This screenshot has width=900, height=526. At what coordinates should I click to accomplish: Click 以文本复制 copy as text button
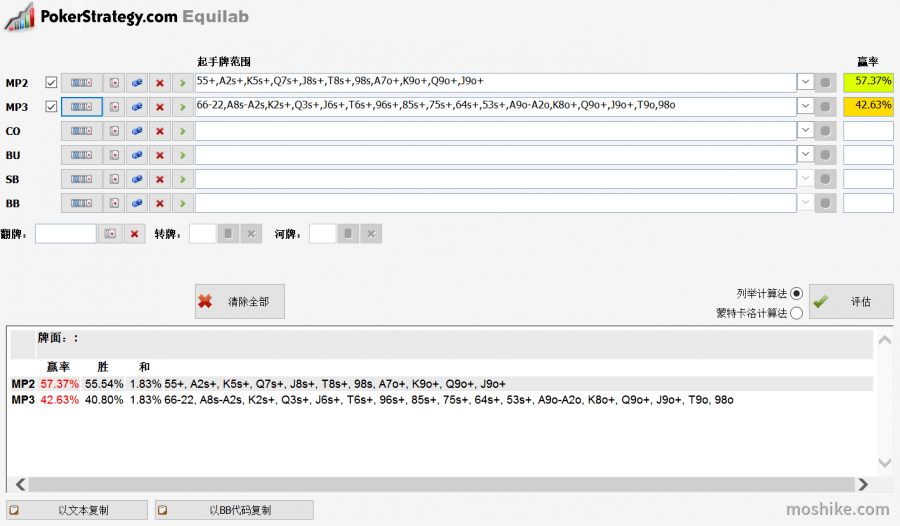[x=77, y=510]
